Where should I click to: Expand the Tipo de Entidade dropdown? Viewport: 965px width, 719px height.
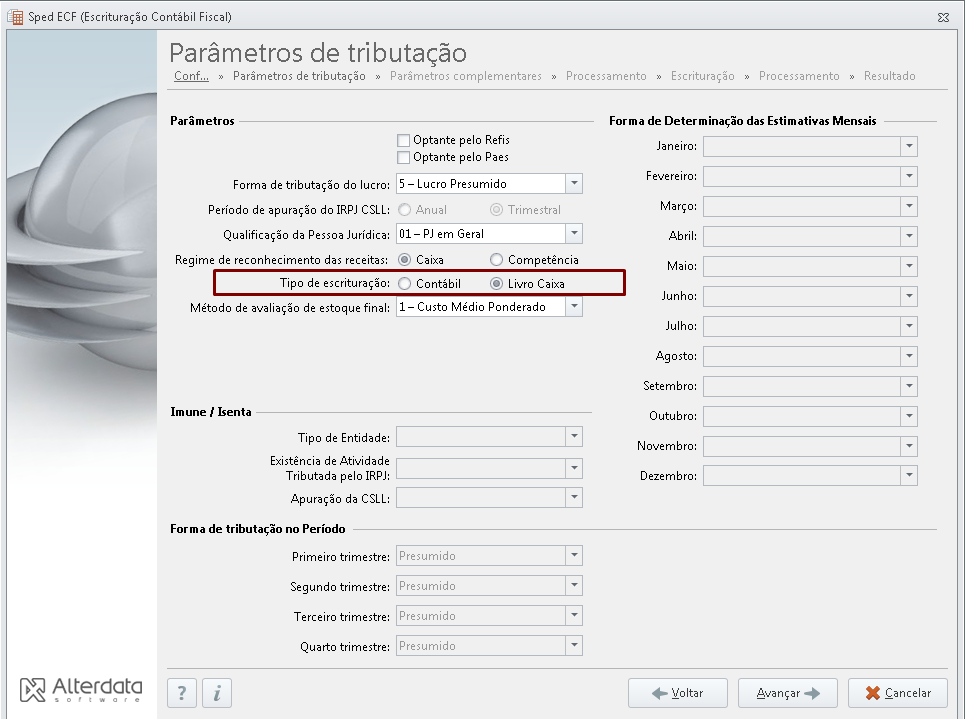click(574, 436)
